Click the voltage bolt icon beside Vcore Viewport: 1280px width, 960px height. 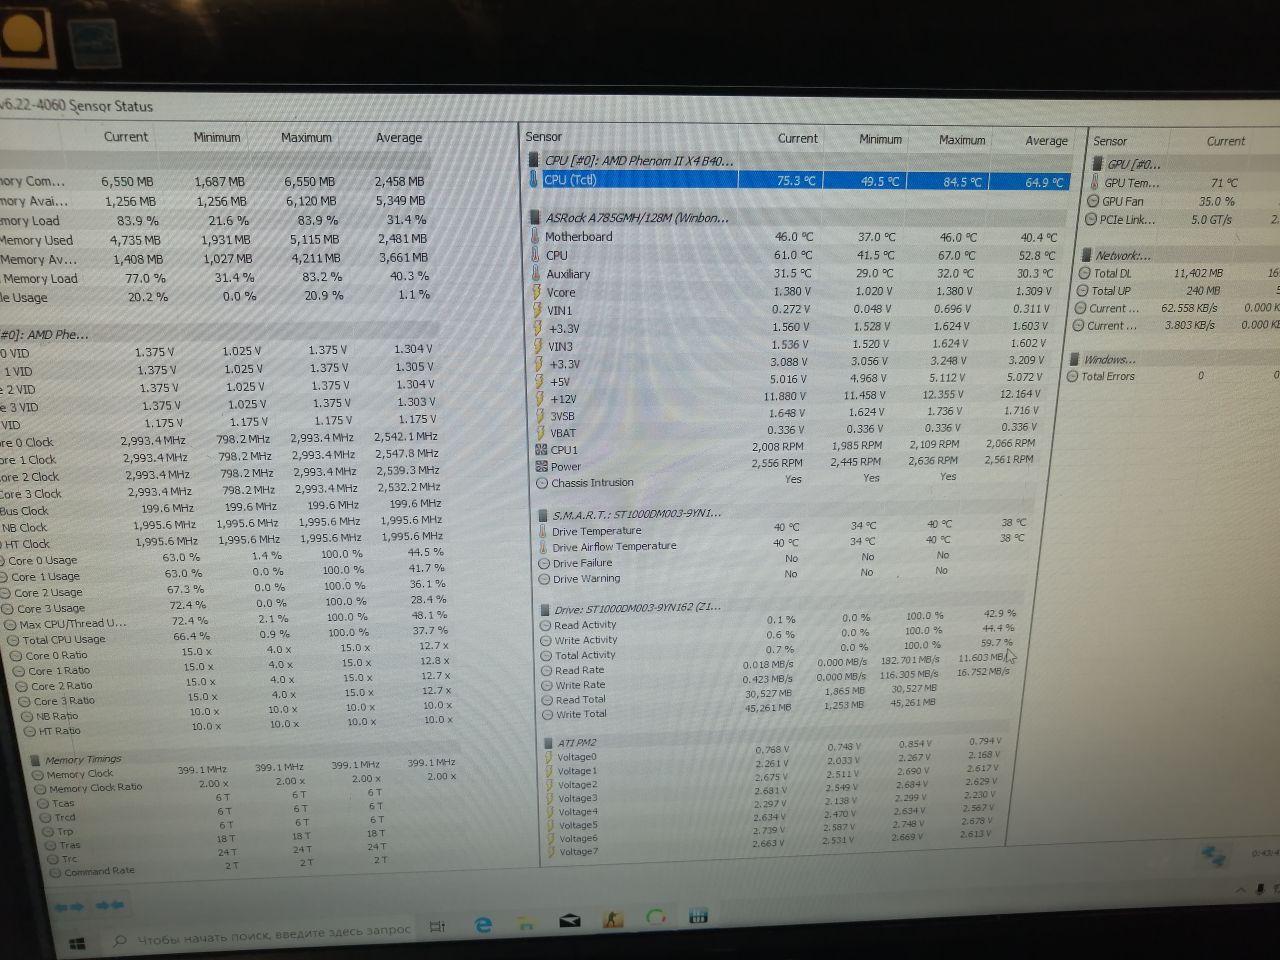coord(536,292)
